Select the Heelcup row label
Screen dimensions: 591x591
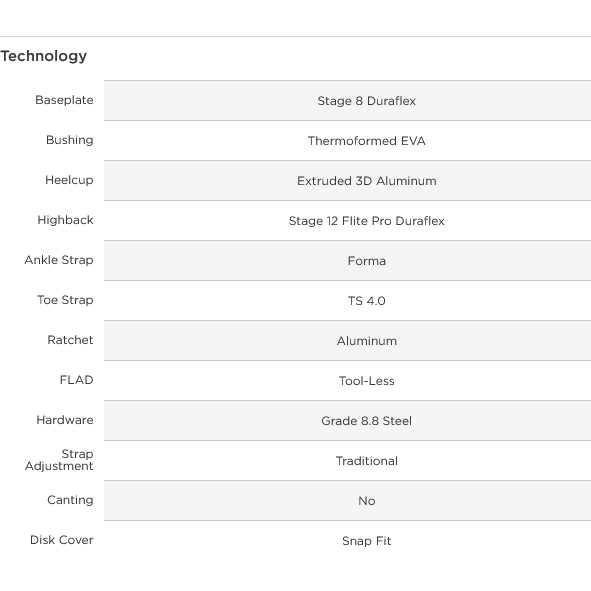tap(69, 180)
